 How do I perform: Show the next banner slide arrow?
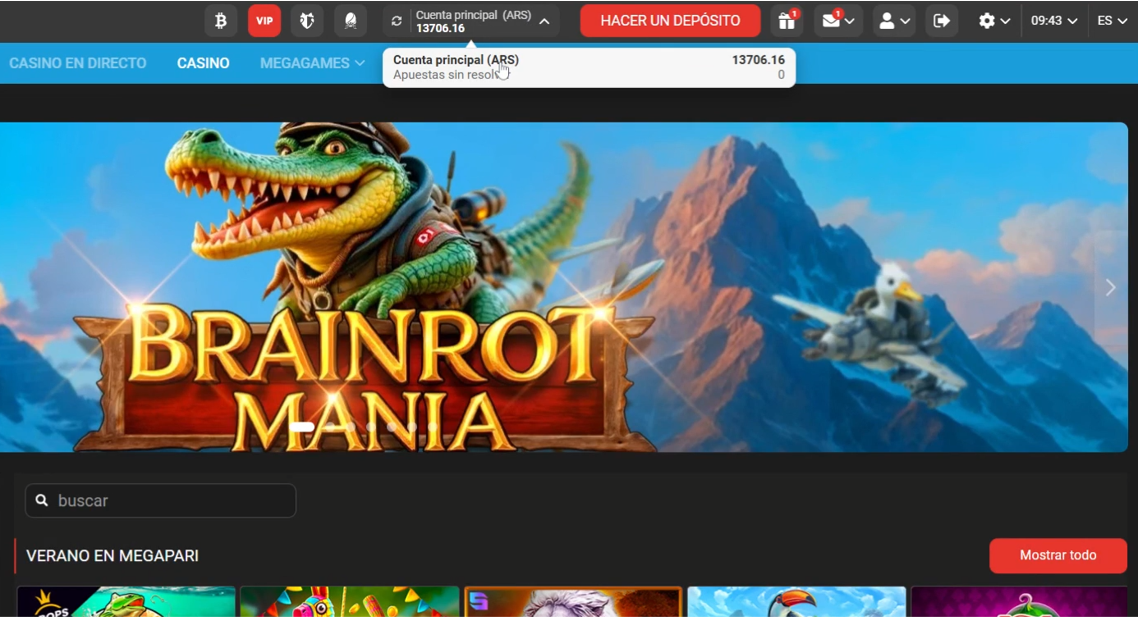(x=1110, y=287)
